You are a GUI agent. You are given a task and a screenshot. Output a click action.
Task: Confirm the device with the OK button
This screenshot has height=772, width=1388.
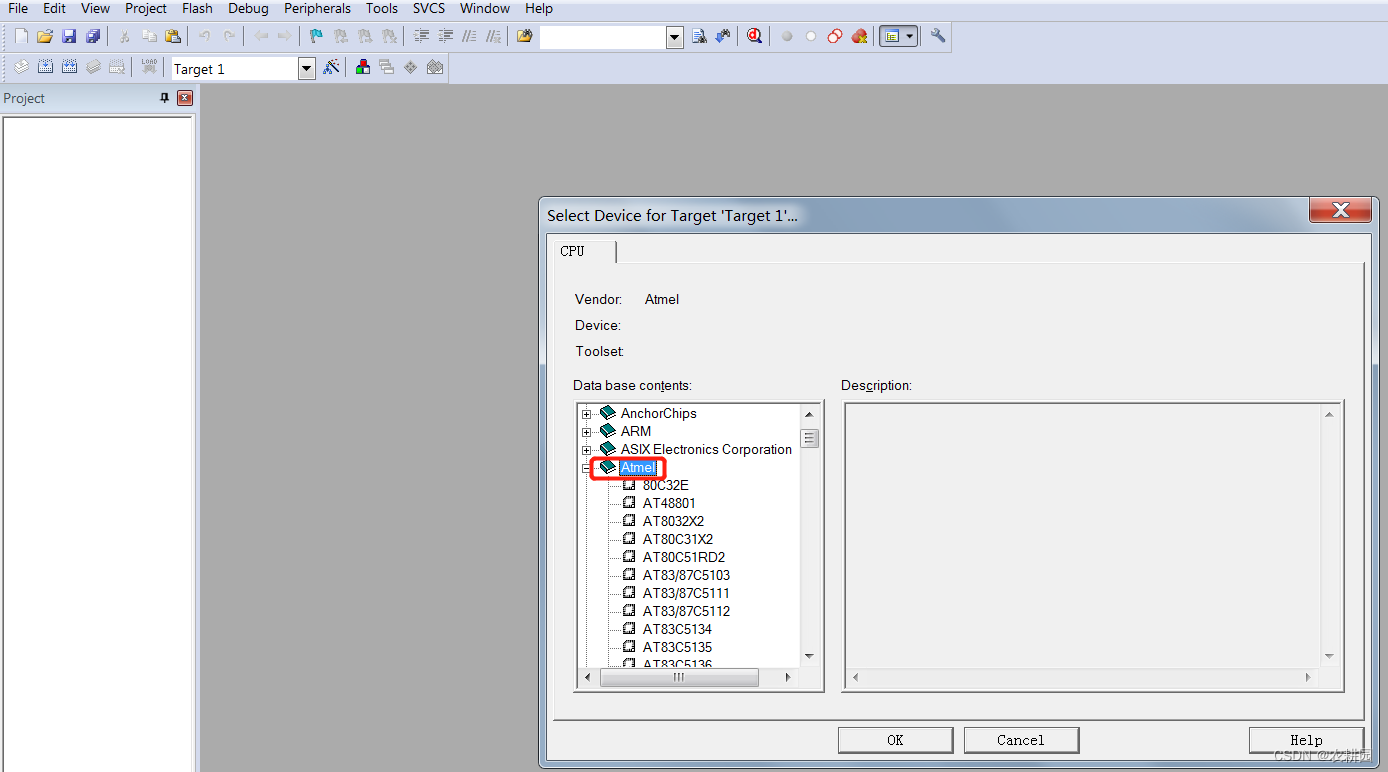click(x=895, y=740)
